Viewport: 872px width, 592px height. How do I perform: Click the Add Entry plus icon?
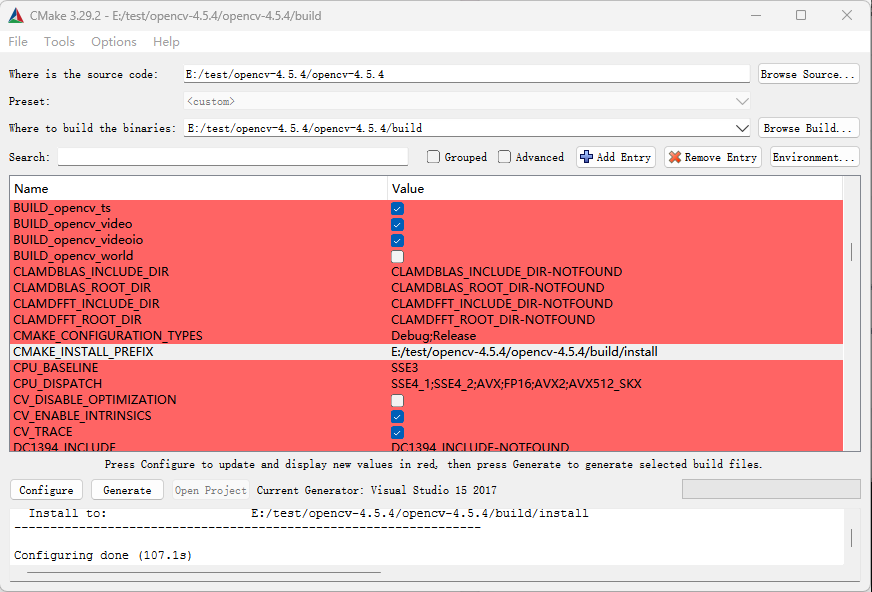(585, 157)
